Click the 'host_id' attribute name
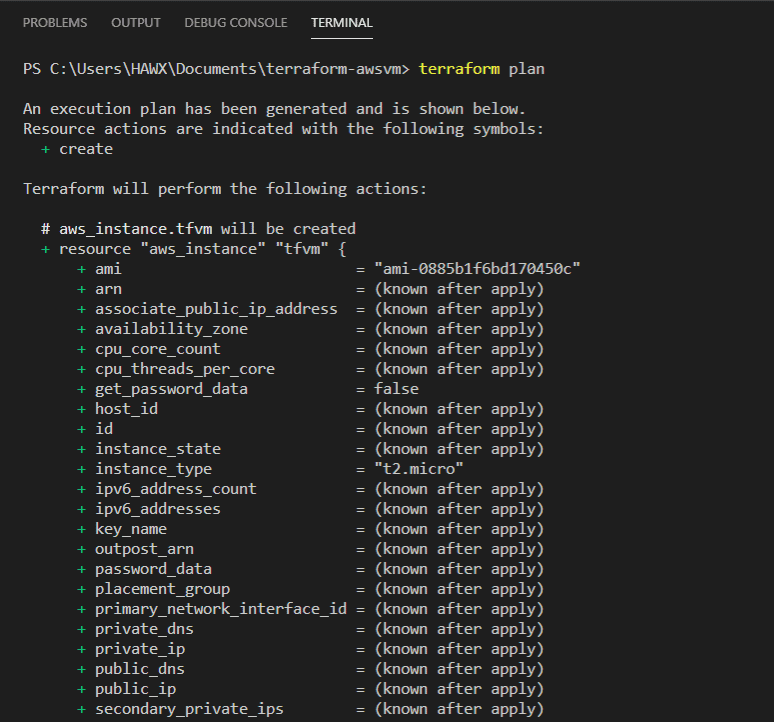The height and width of the screenshot is (722, 774). 126,409
